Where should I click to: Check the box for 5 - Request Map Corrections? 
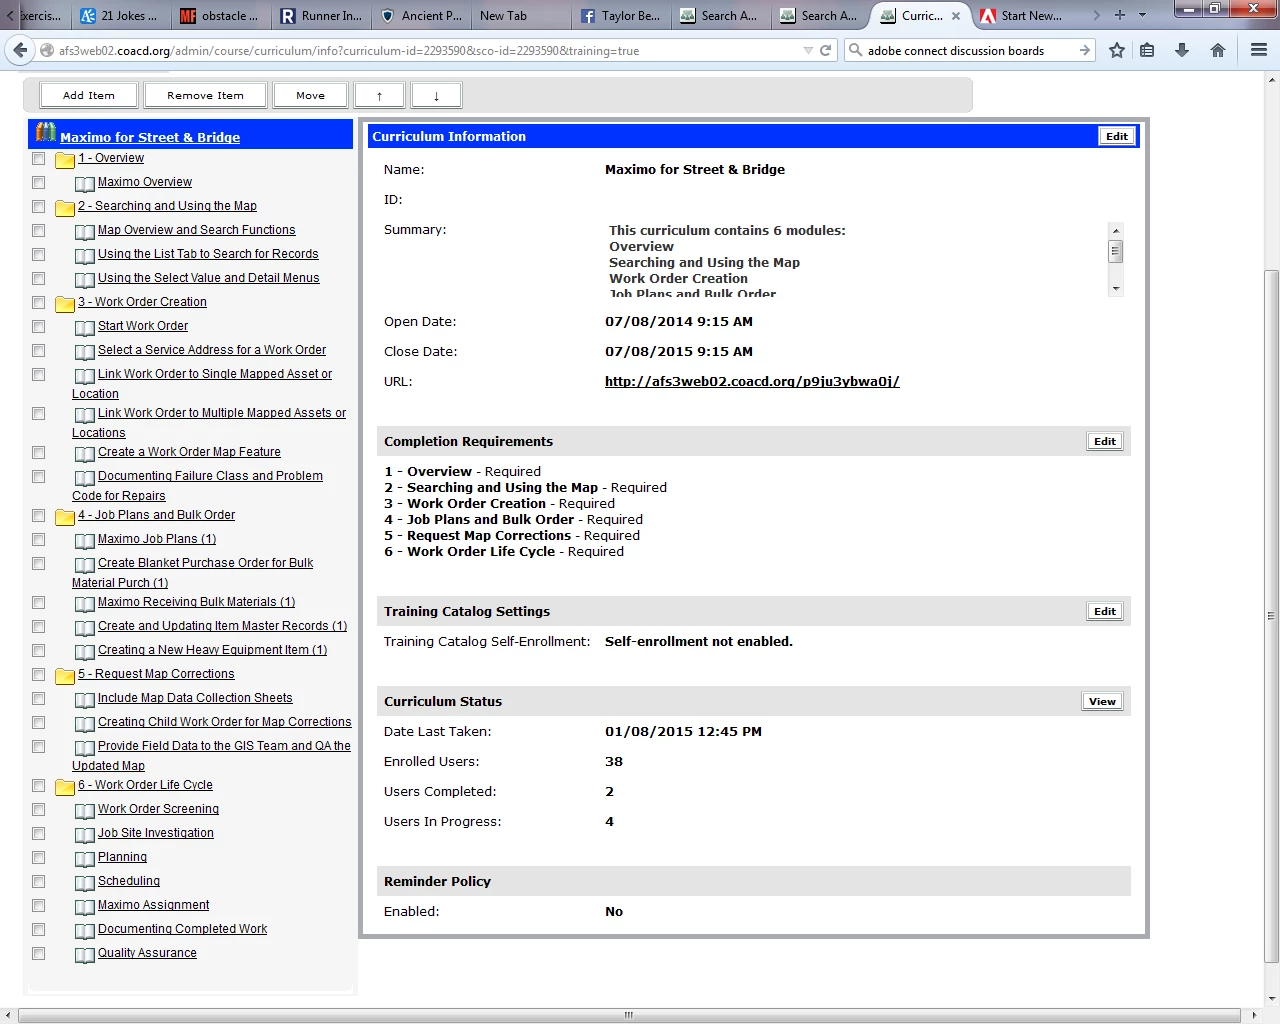[38, 674]
